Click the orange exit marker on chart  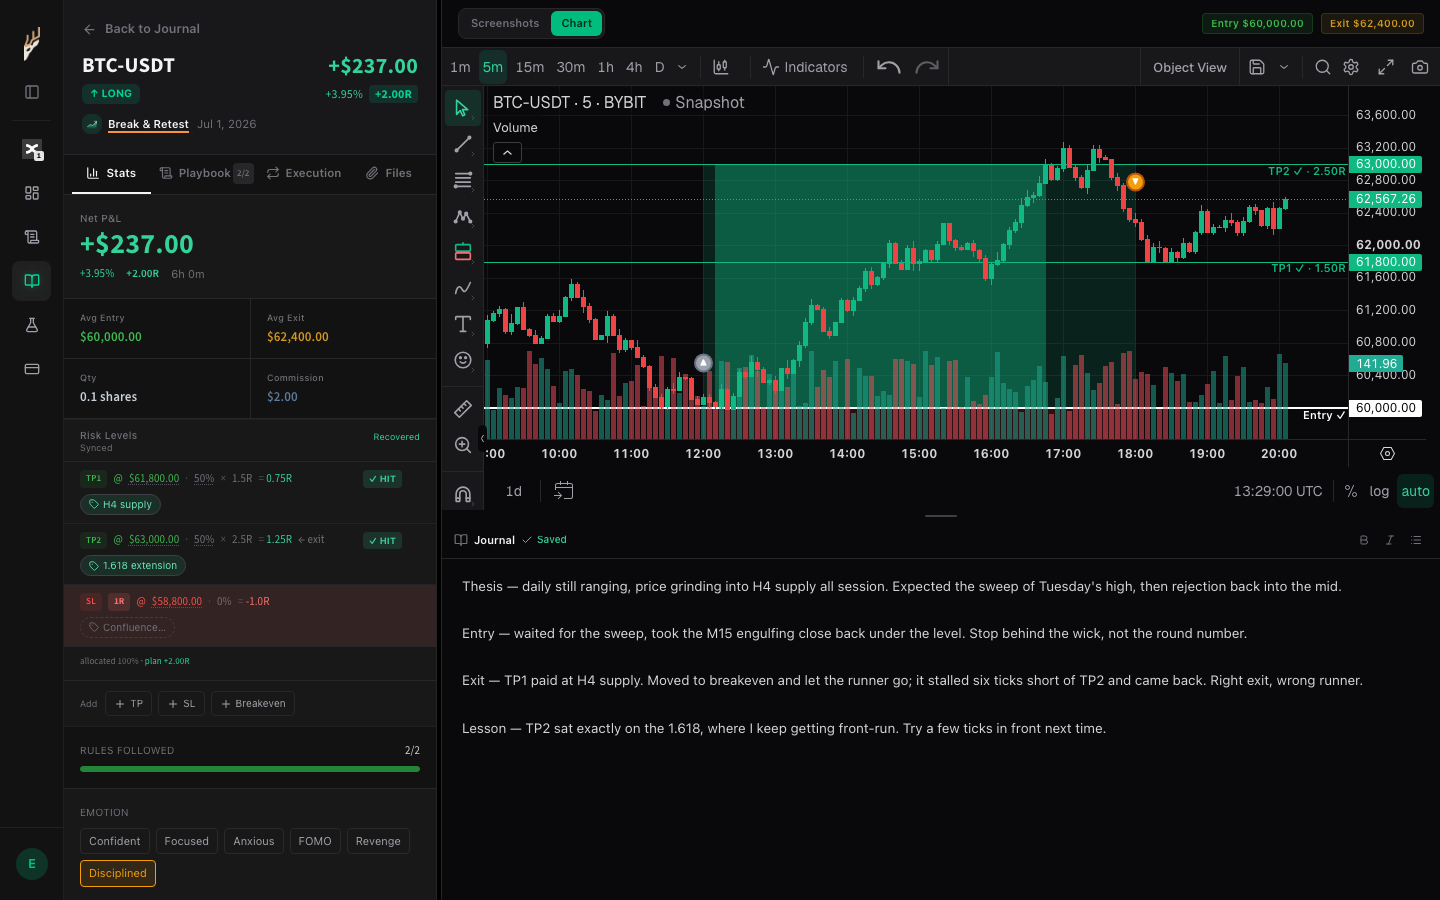point(1135,181)
